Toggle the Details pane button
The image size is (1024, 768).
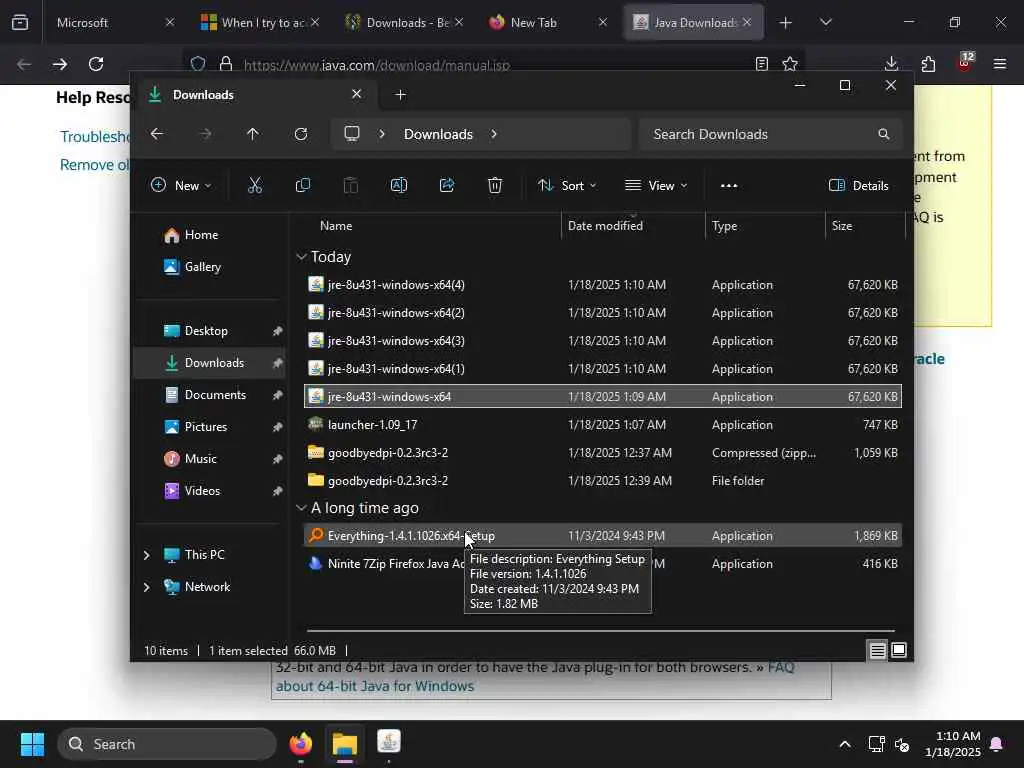click(x=858, y=185)
